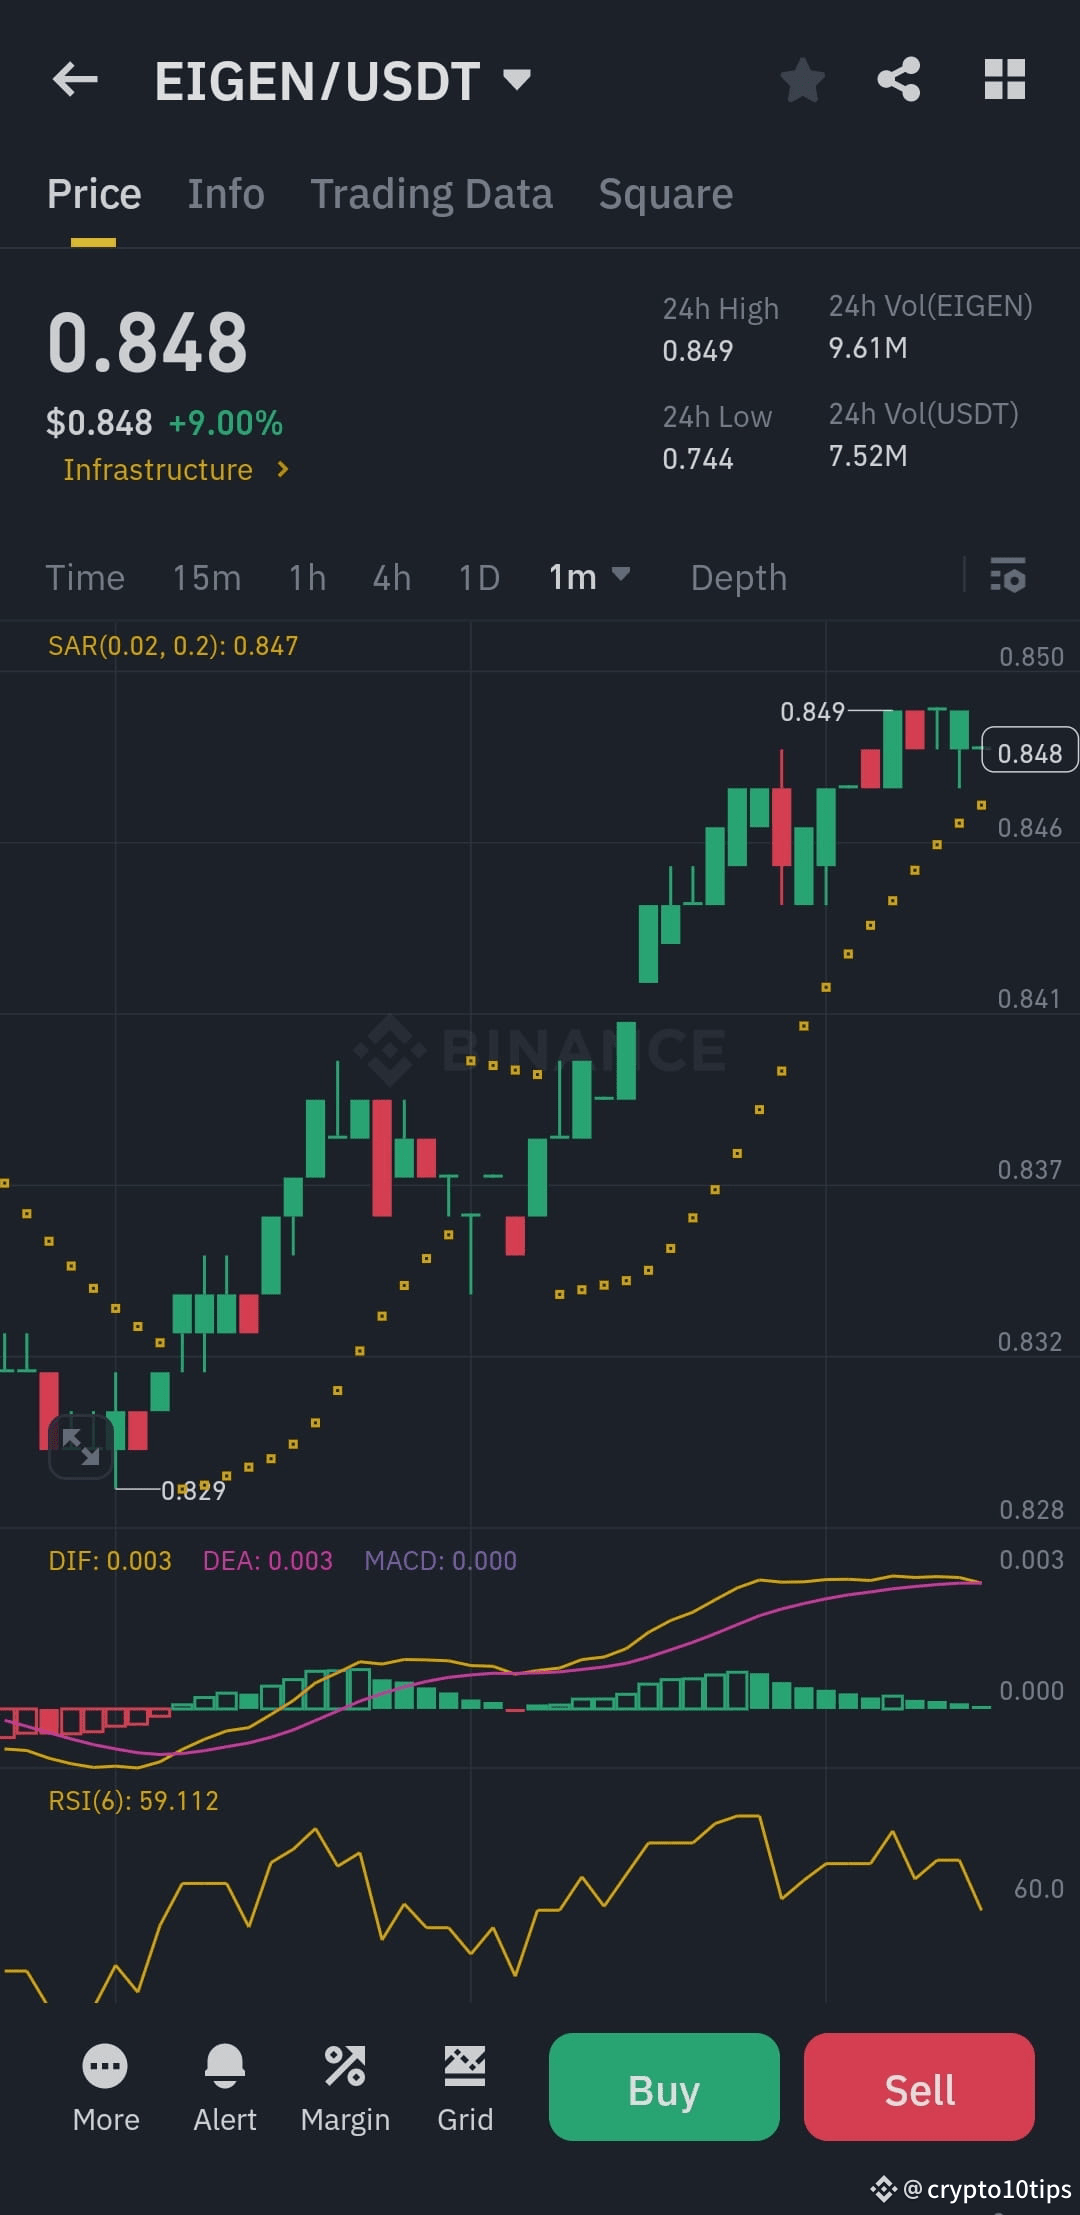This screenshot has width=1080, height=2215.
Task: Switch to the Trading Data tab
Action: click(431, 194)
